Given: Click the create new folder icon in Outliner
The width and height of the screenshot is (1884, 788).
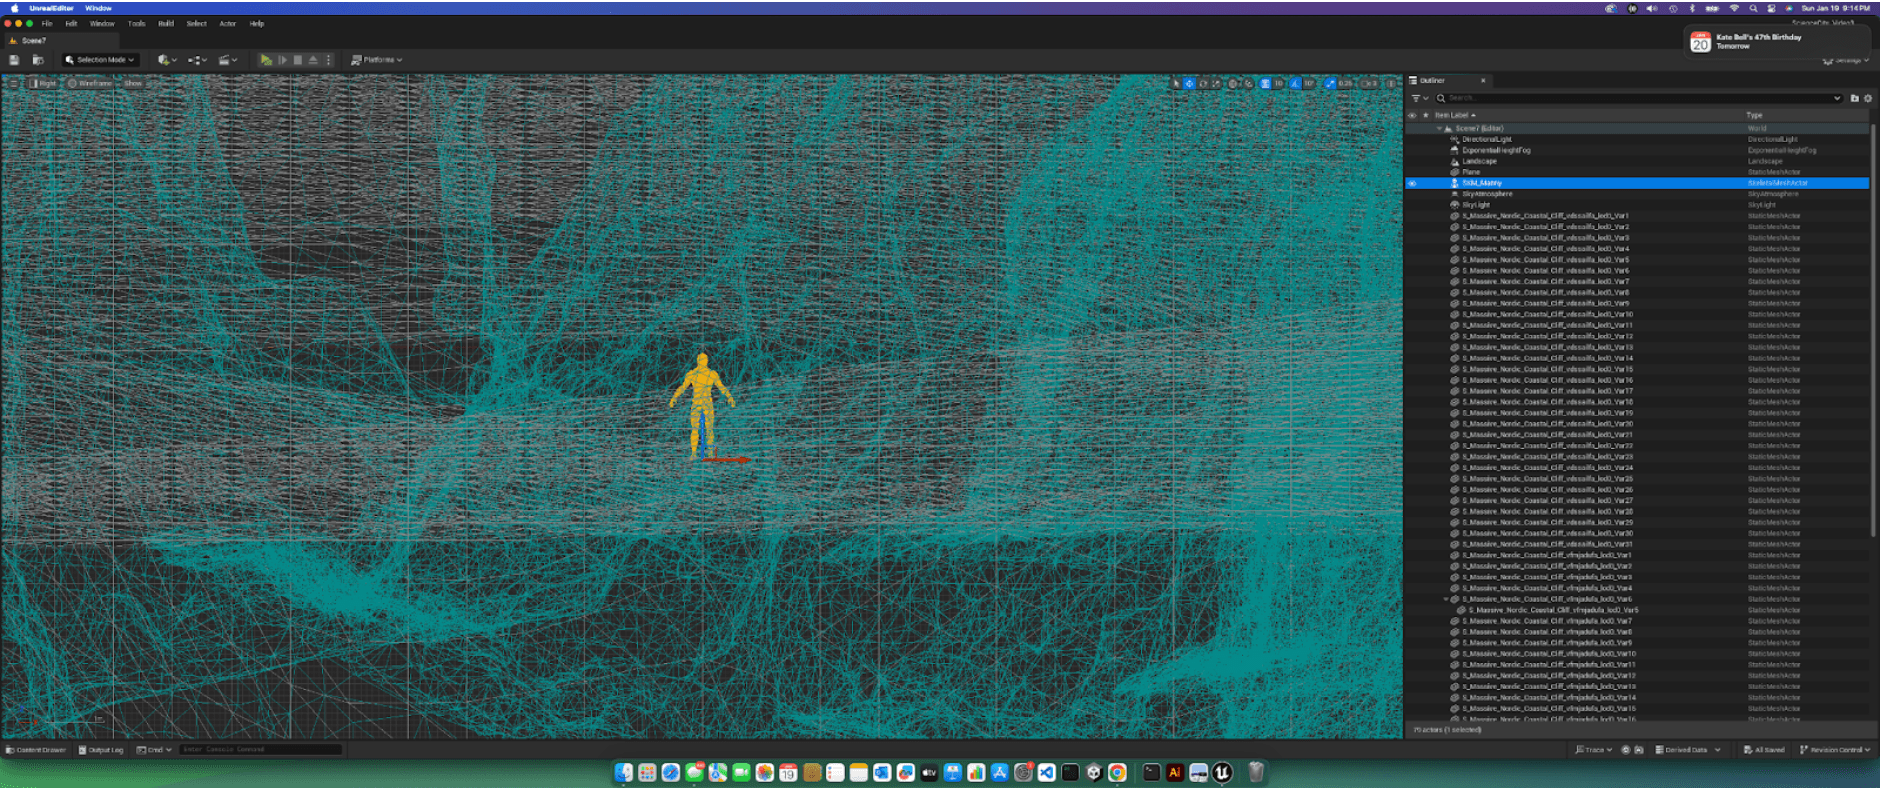Looking at the screenshot, I should 1854,98.
